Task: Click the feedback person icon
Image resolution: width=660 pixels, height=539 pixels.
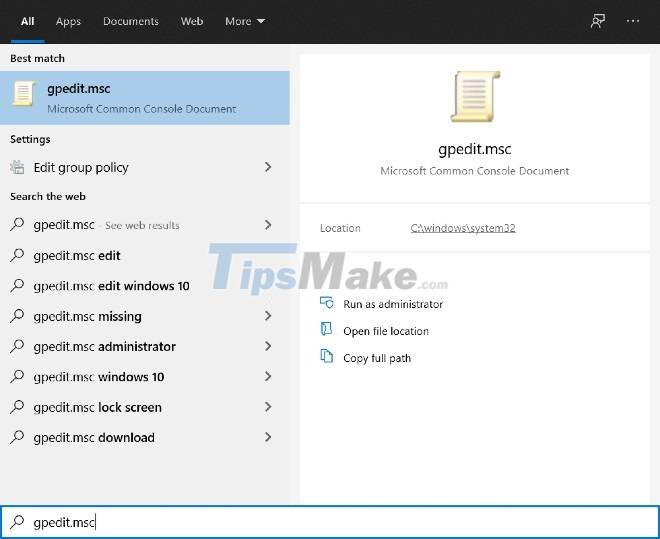Action: (x=598, y=21)
